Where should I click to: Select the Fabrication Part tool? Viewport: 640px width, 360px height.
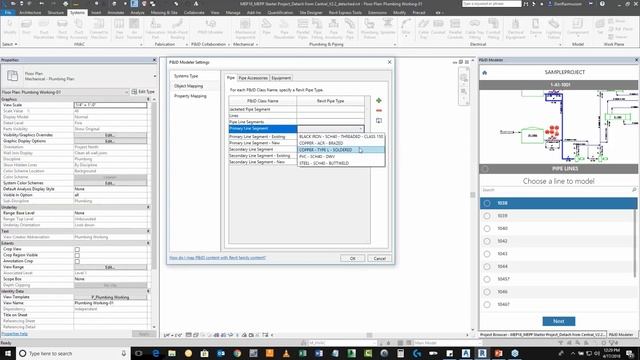(155, 28)
